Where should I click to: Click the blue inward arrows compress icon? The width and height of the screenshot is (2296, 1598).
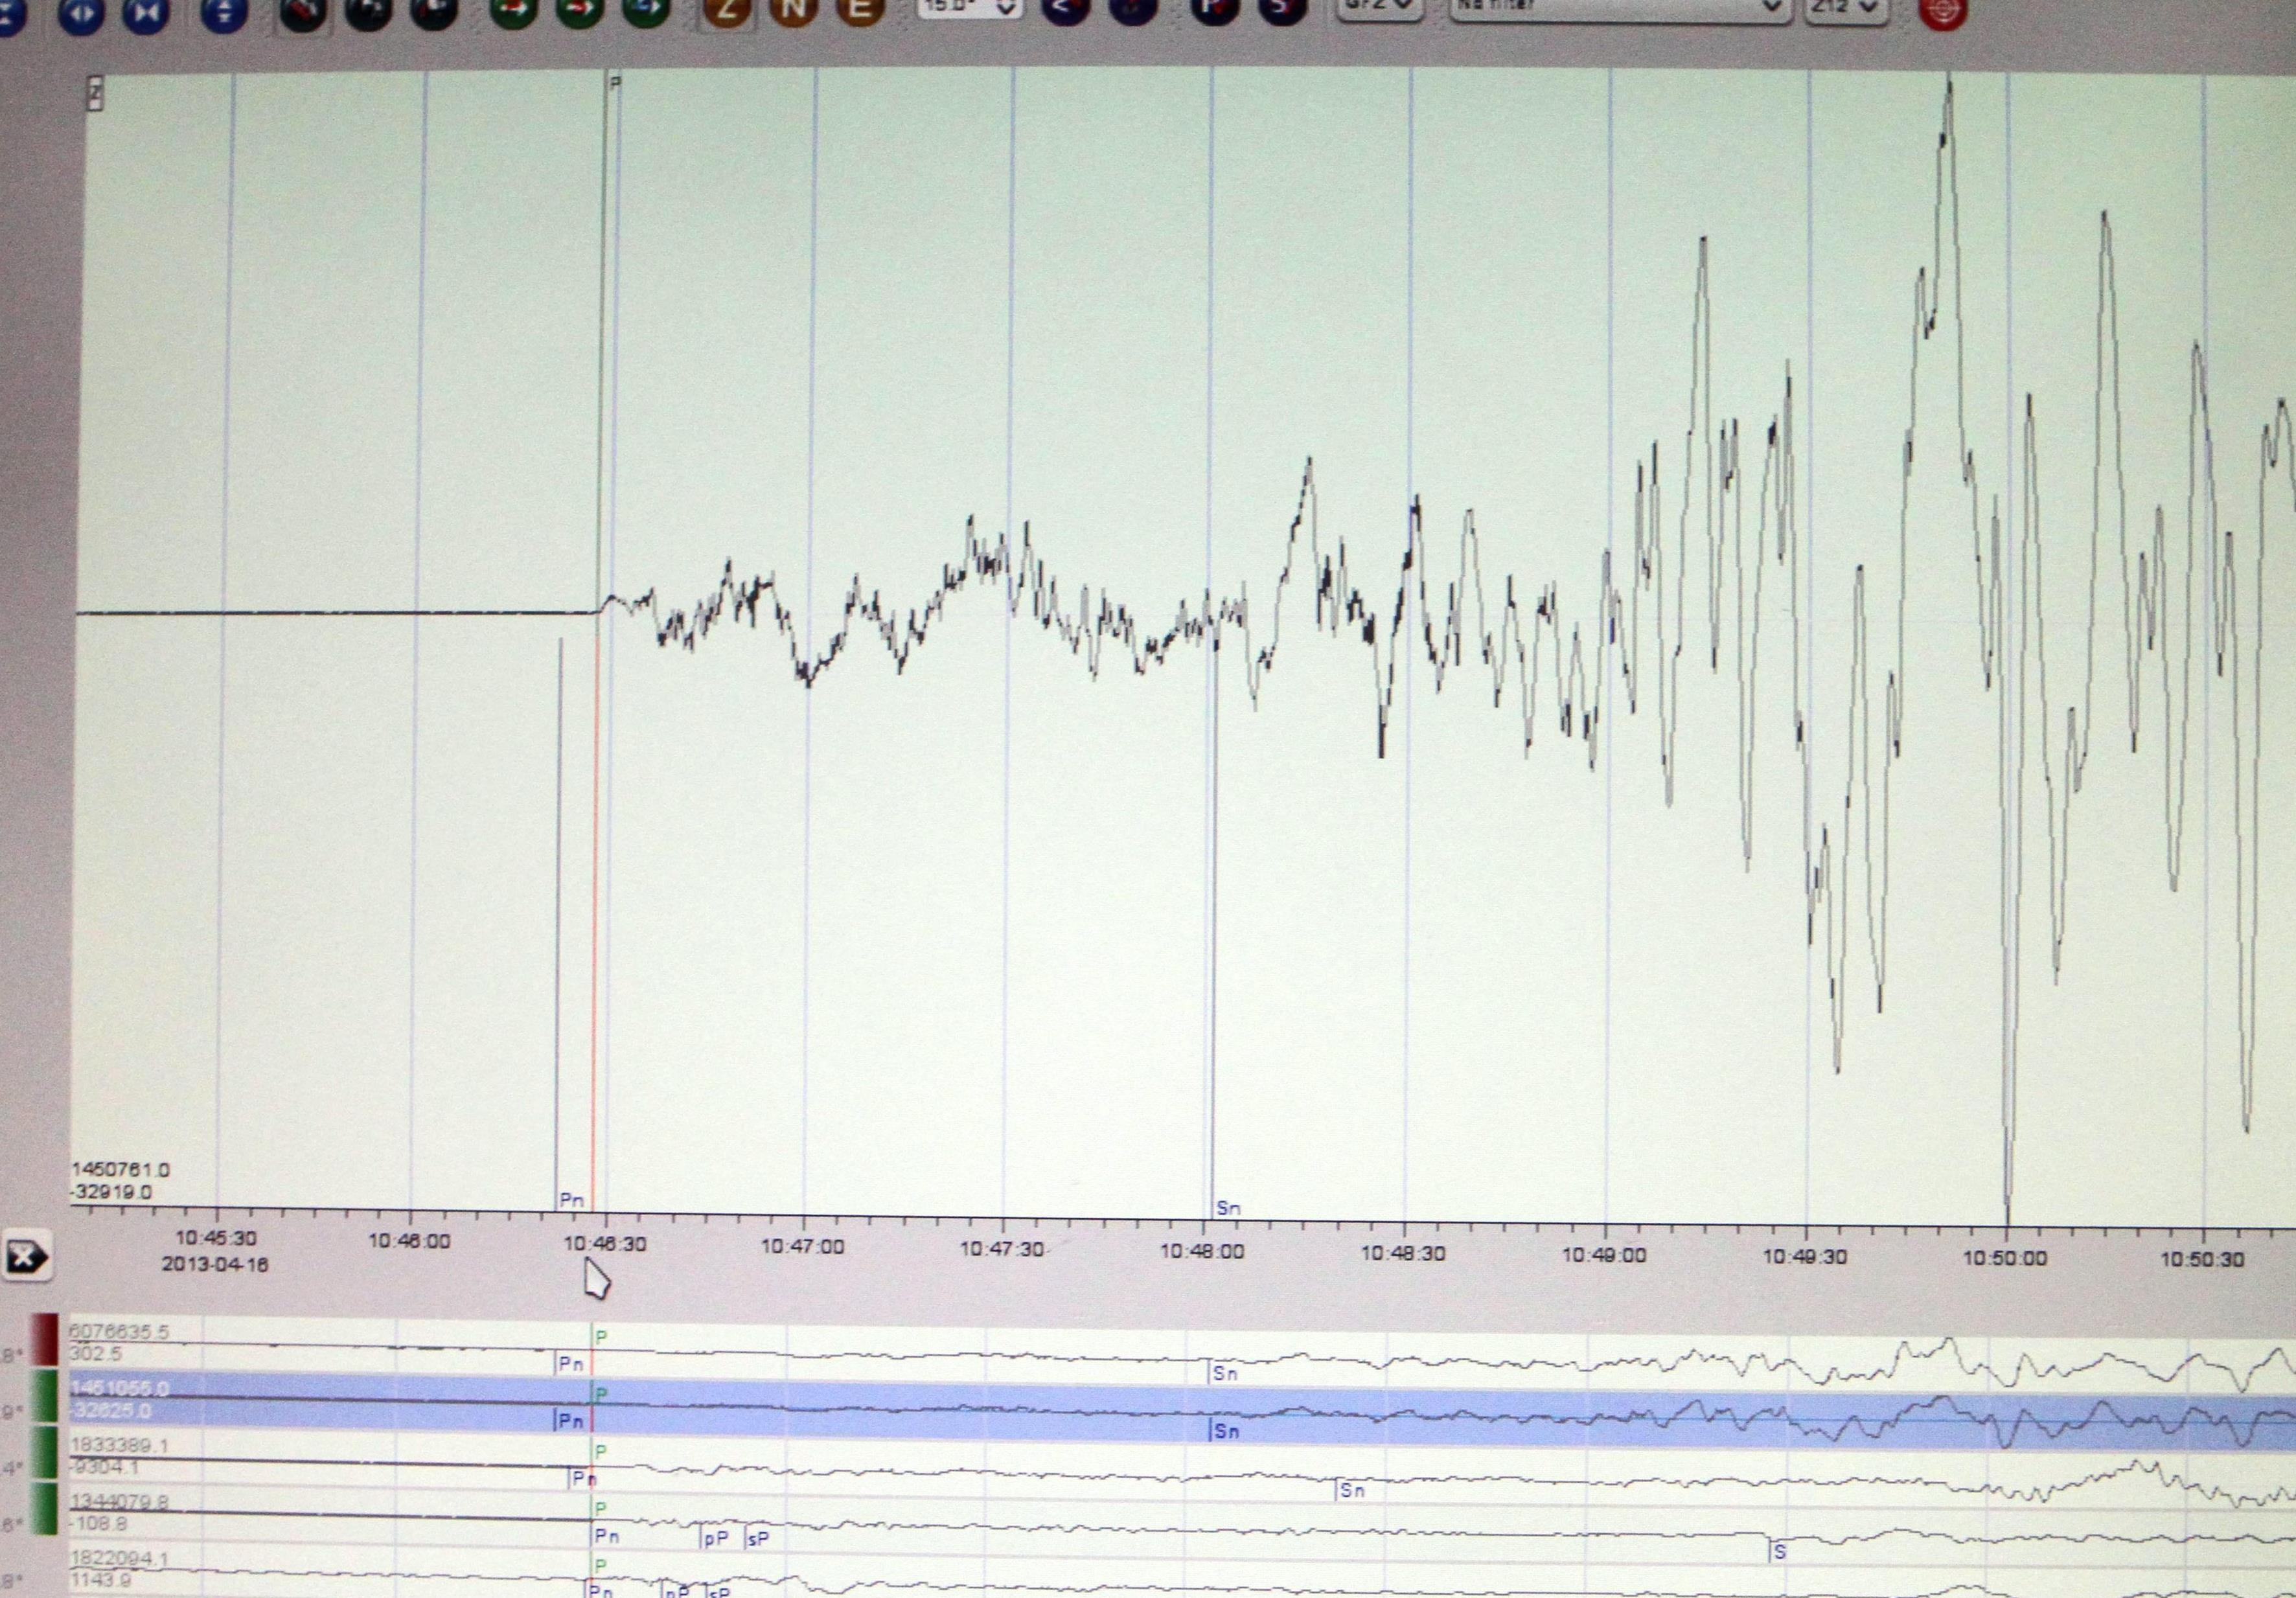coord(146,14)
